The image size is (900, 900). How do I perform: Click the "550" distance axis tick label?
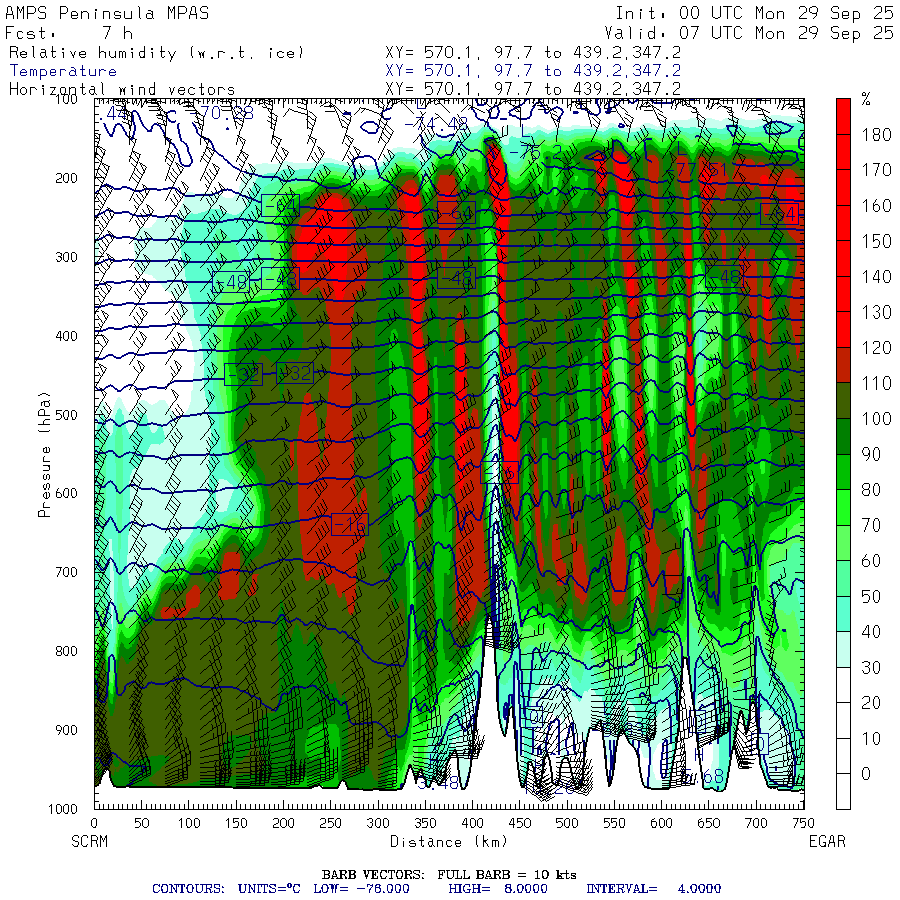(614, 823)
